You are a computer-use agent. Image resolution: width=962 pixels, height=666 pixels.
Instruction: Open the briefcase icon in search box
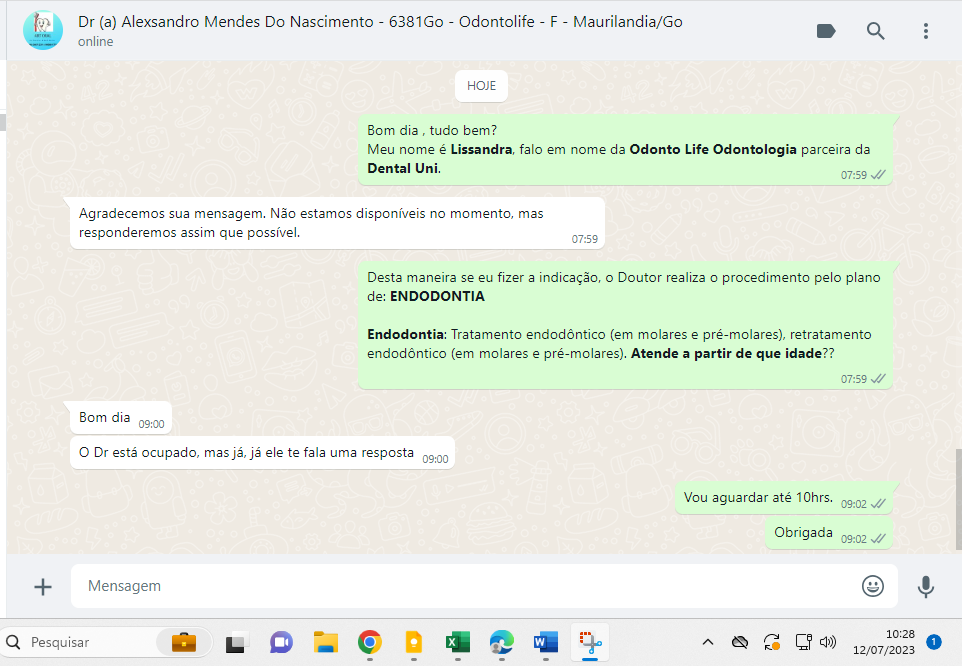[x=183, y=642]
